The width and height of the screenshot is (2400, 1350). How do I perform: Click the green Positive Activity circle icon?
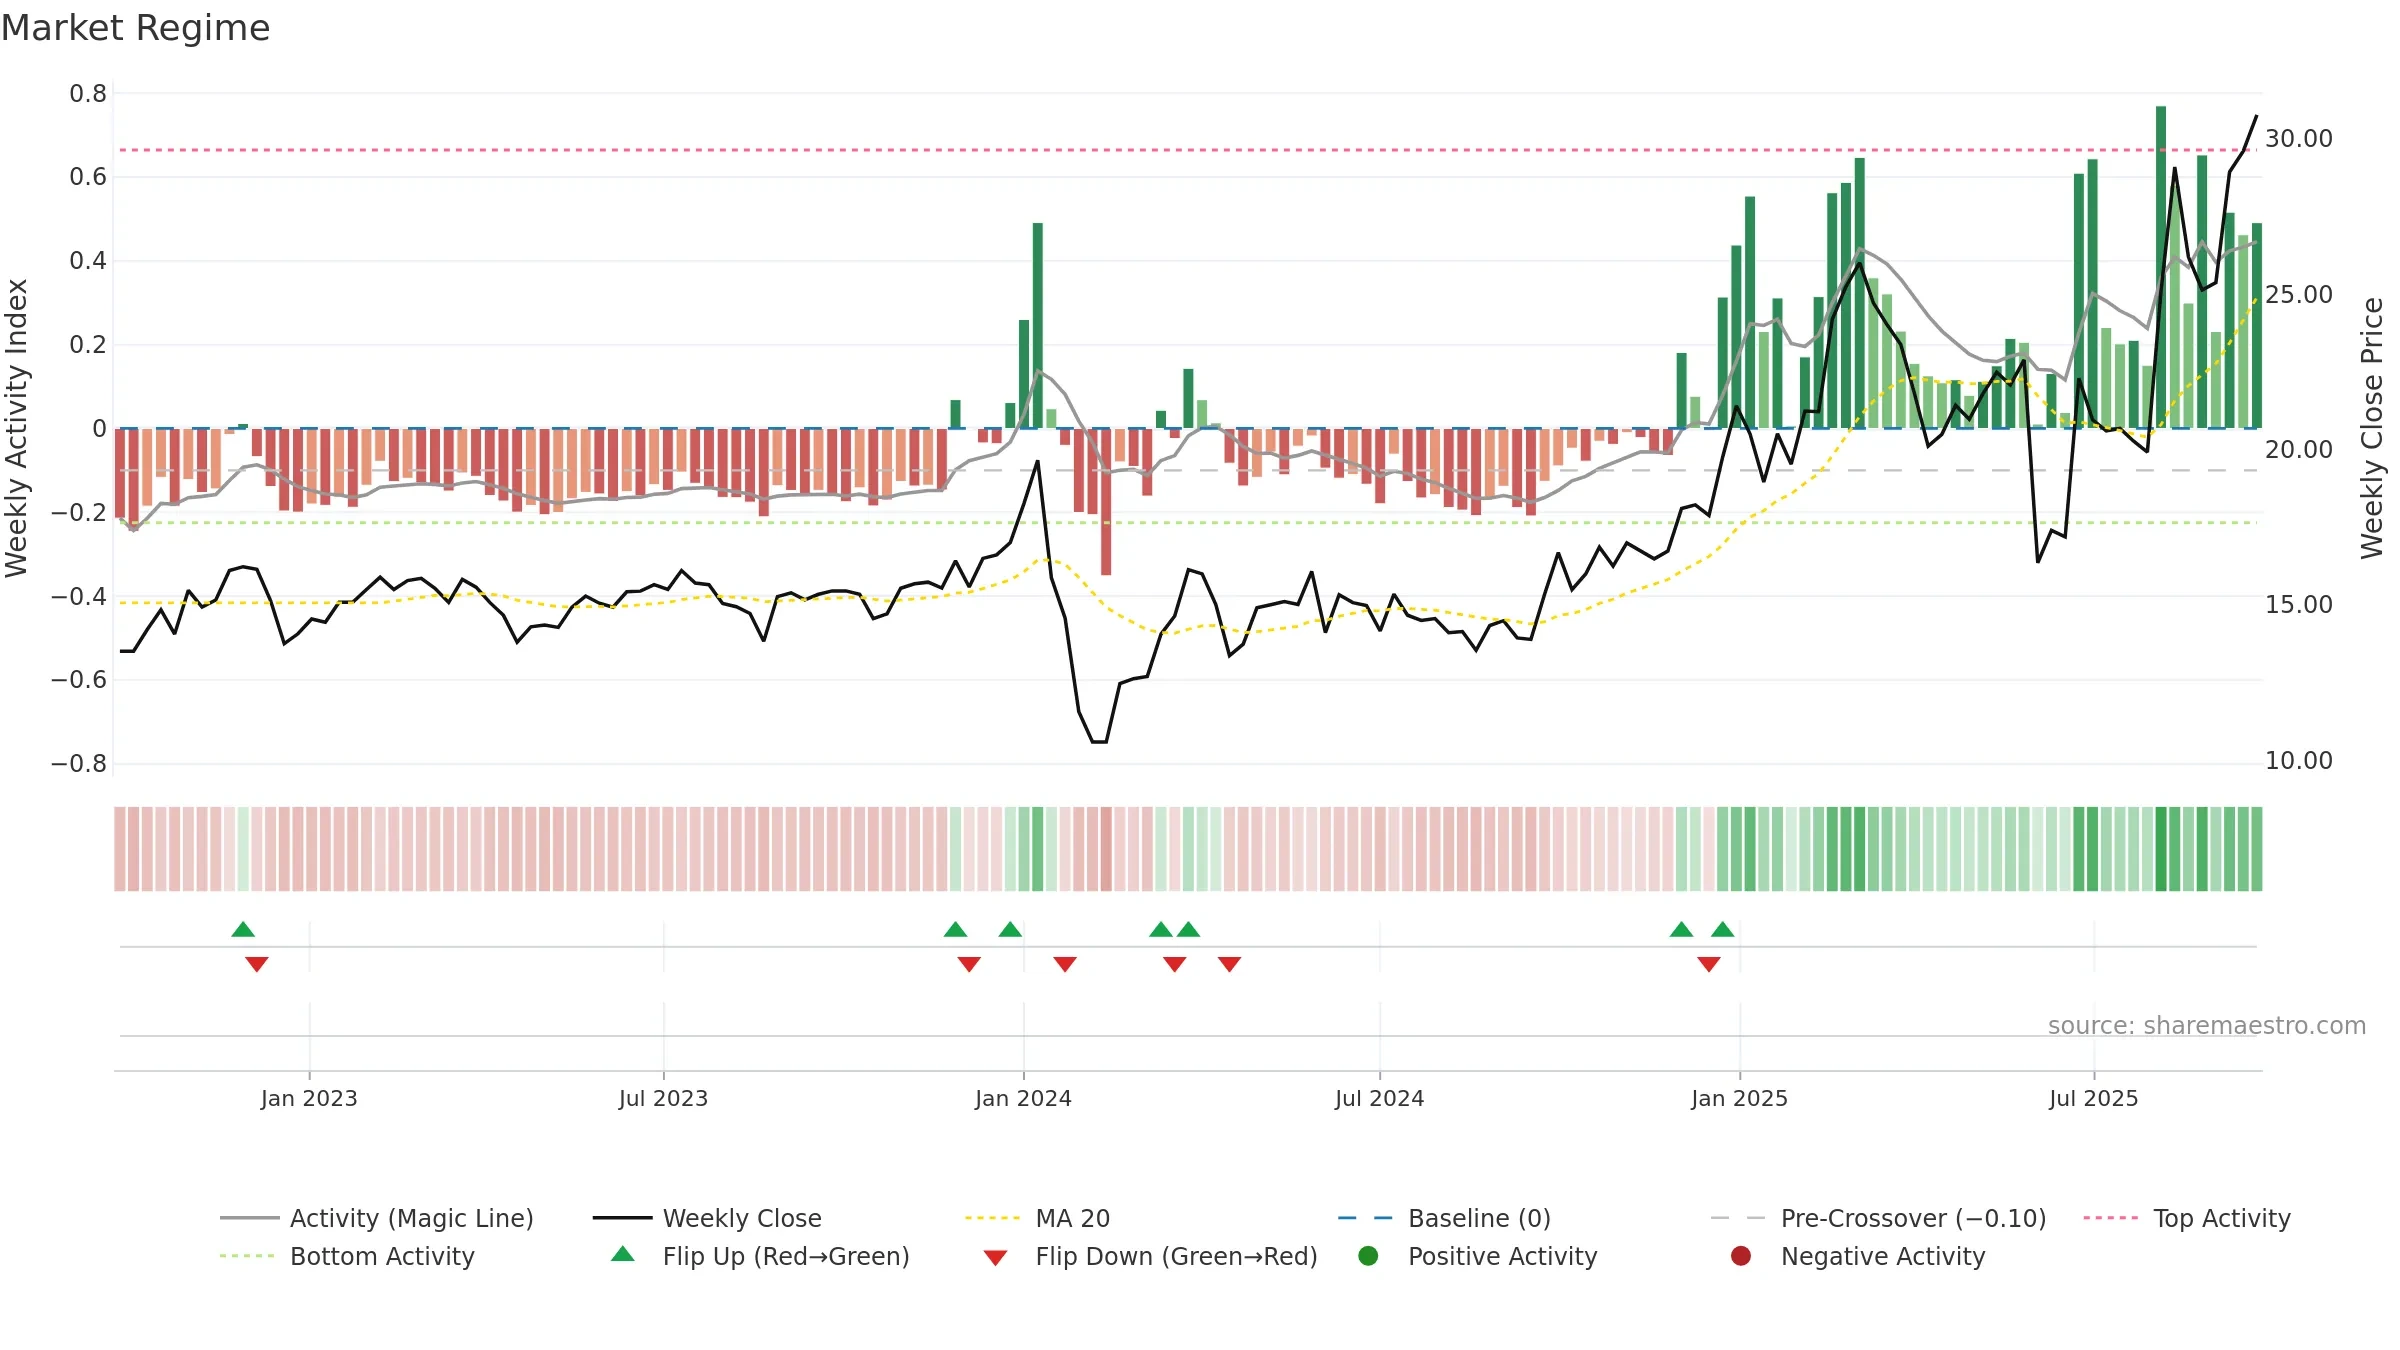click(1368, 1256)
